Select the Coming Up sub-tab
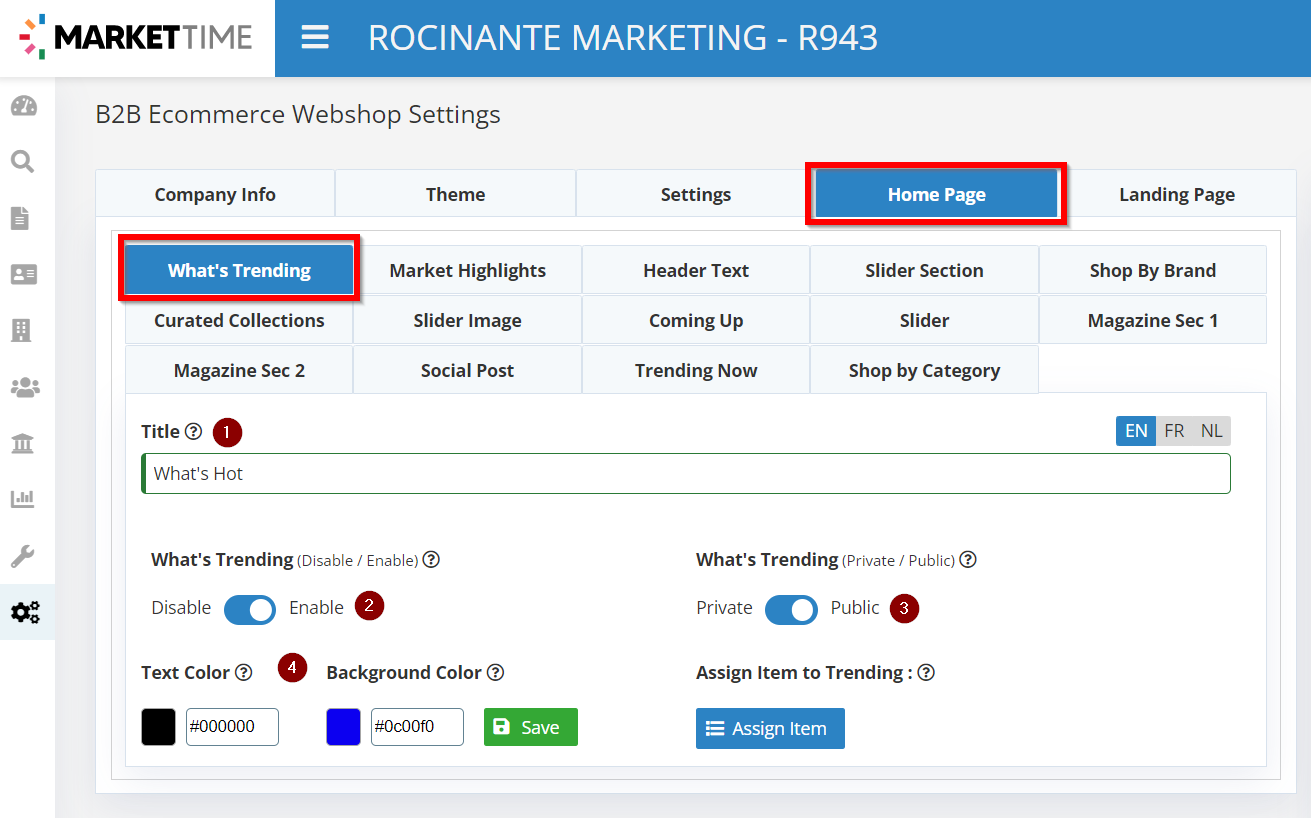The width and height of the screenshot is (1311, 818). click(x=696, y=320)
